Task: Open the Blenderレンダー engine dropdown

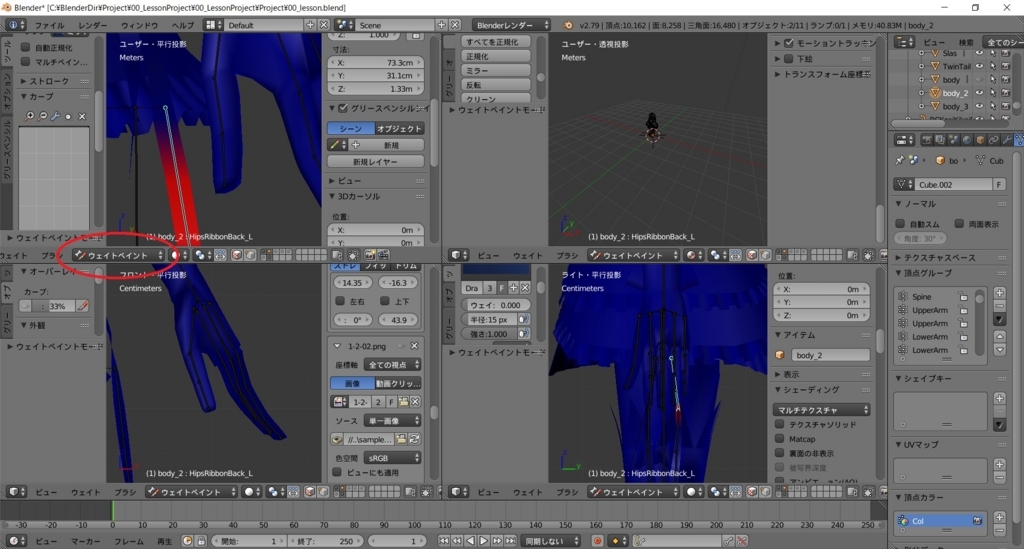Action: pos(511,25)
